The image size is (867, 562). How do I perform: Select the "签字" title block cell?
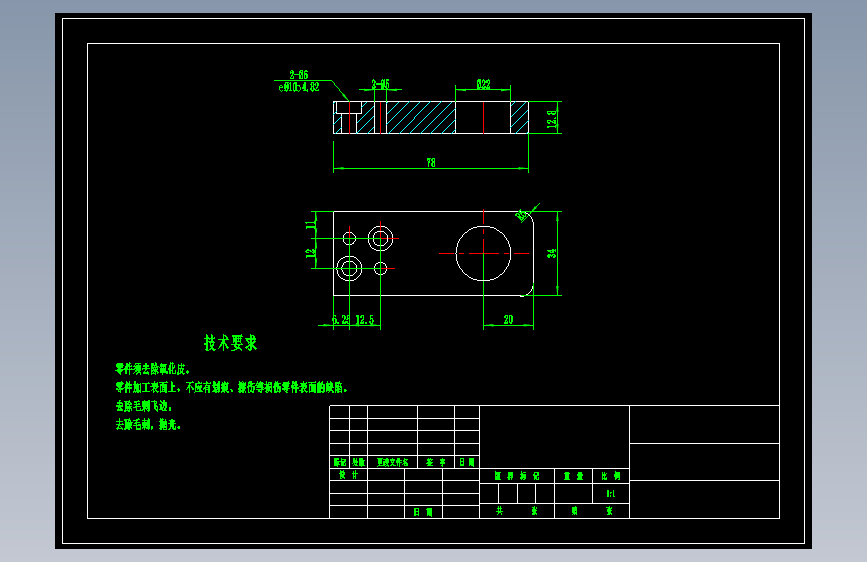[436, 462]
